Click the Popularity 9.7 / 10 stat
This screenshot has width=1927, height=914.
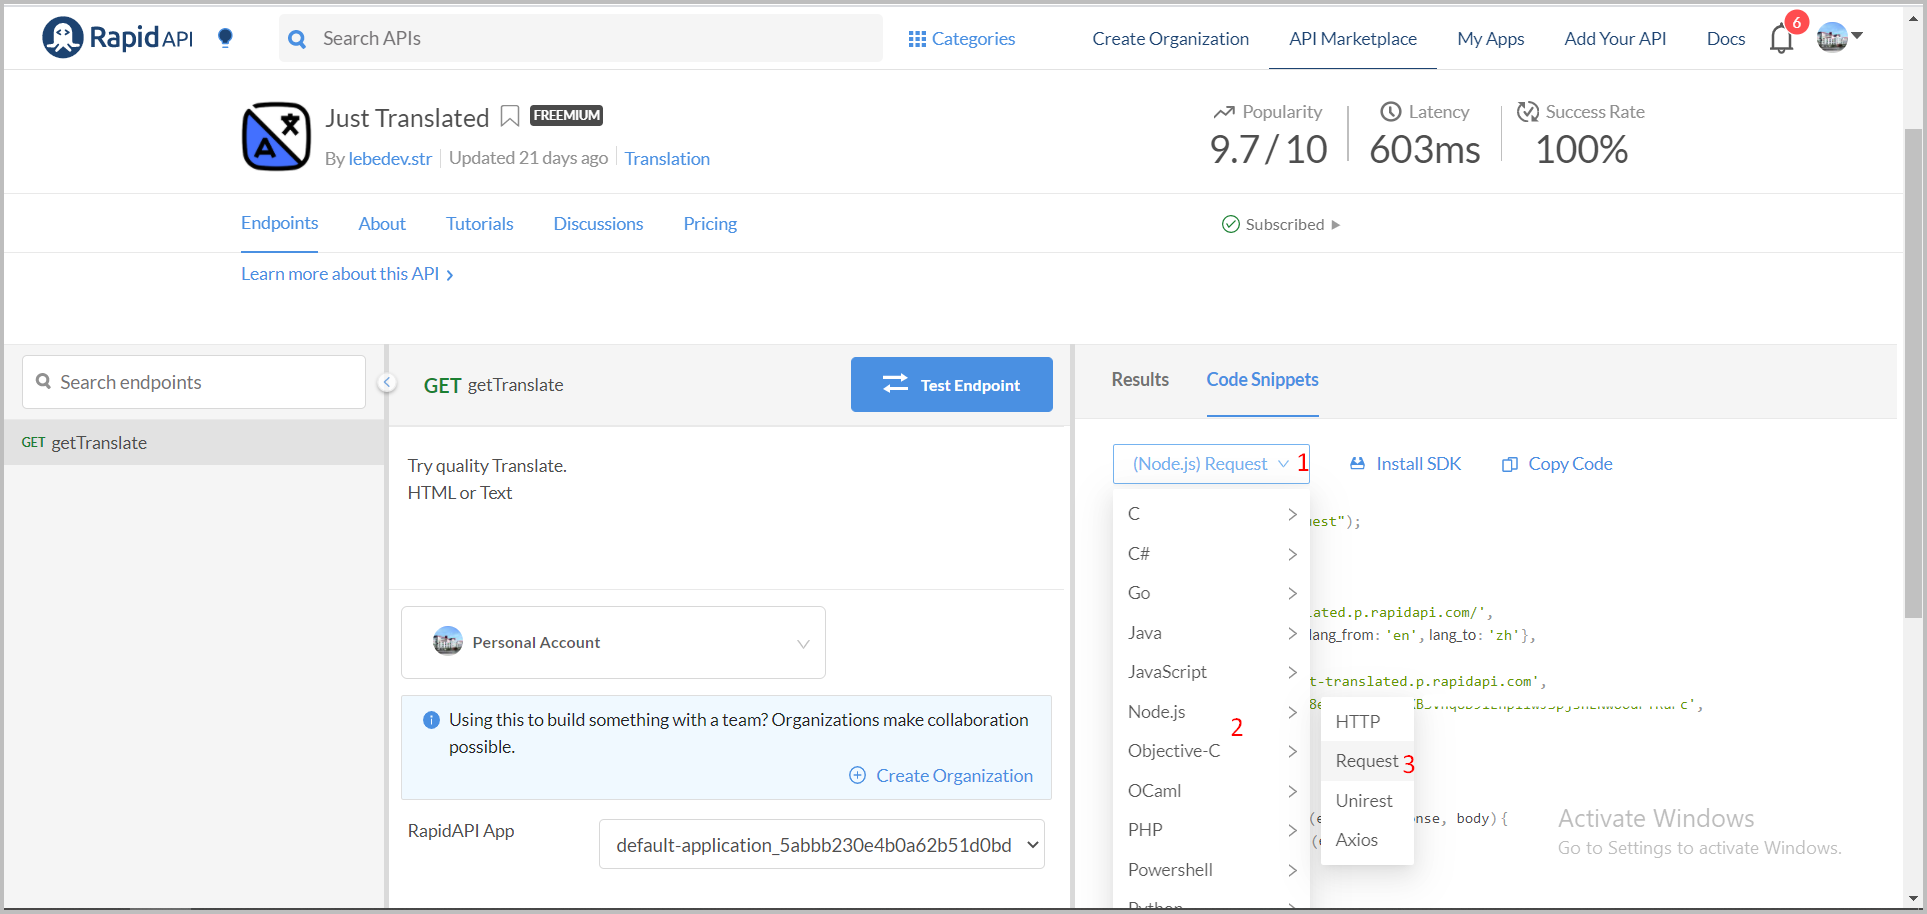(x=1268, y=136)
